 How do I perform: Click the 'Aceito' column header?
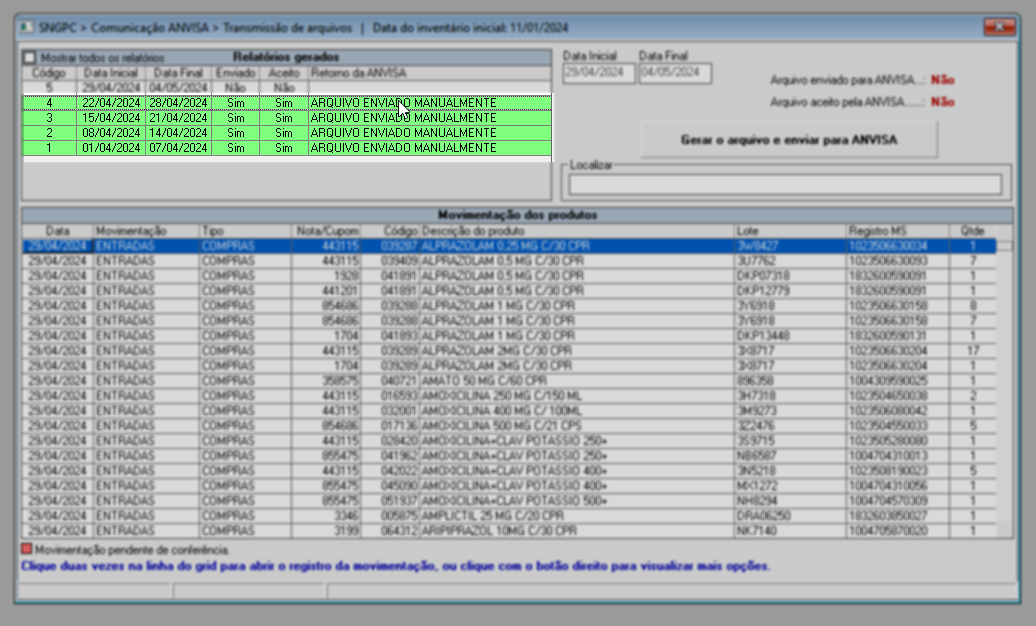283,73
